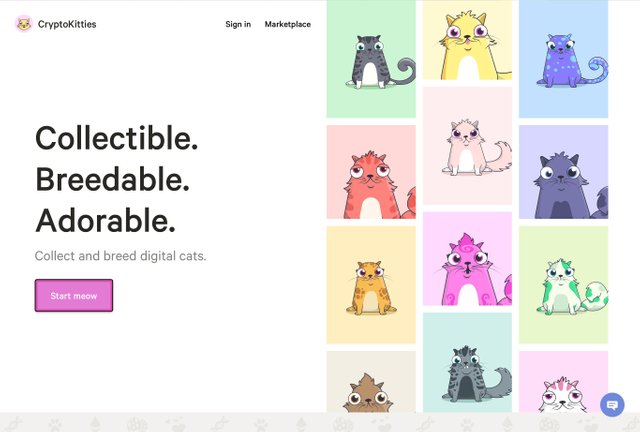Select the orange spotted kitty on yellow
This screenshot has height=432, width=640.
pyautogui.click(x=371, y=285)
